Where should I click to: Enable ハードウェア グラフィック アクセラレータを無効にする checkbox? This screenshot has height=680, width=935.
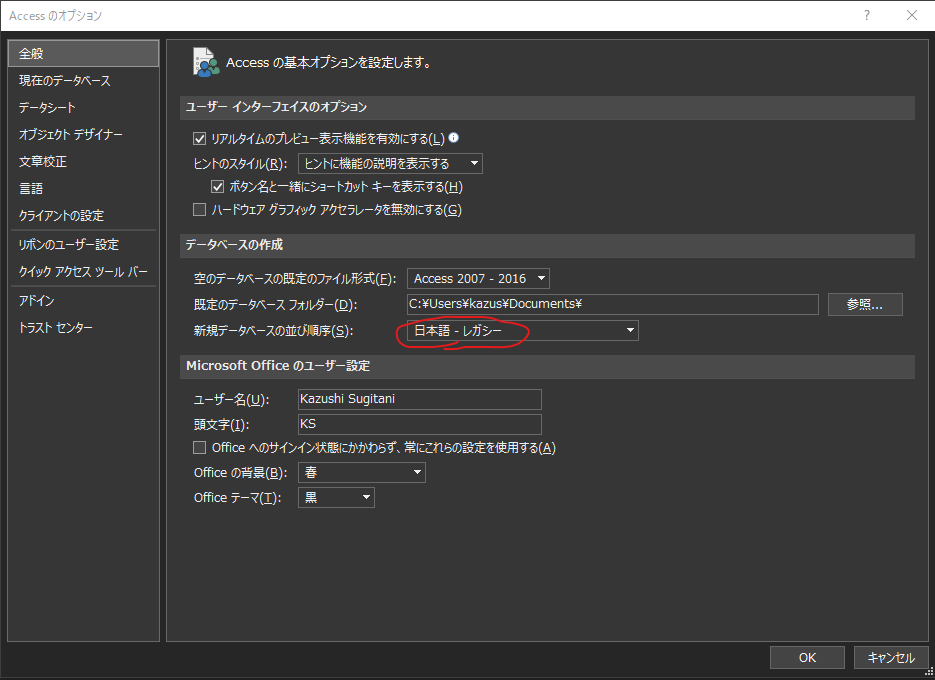click(x=200, y=209)
